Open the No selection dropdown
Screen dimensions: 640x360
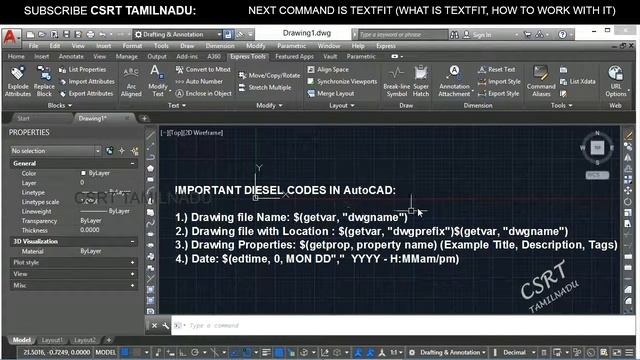click(56, 151)
